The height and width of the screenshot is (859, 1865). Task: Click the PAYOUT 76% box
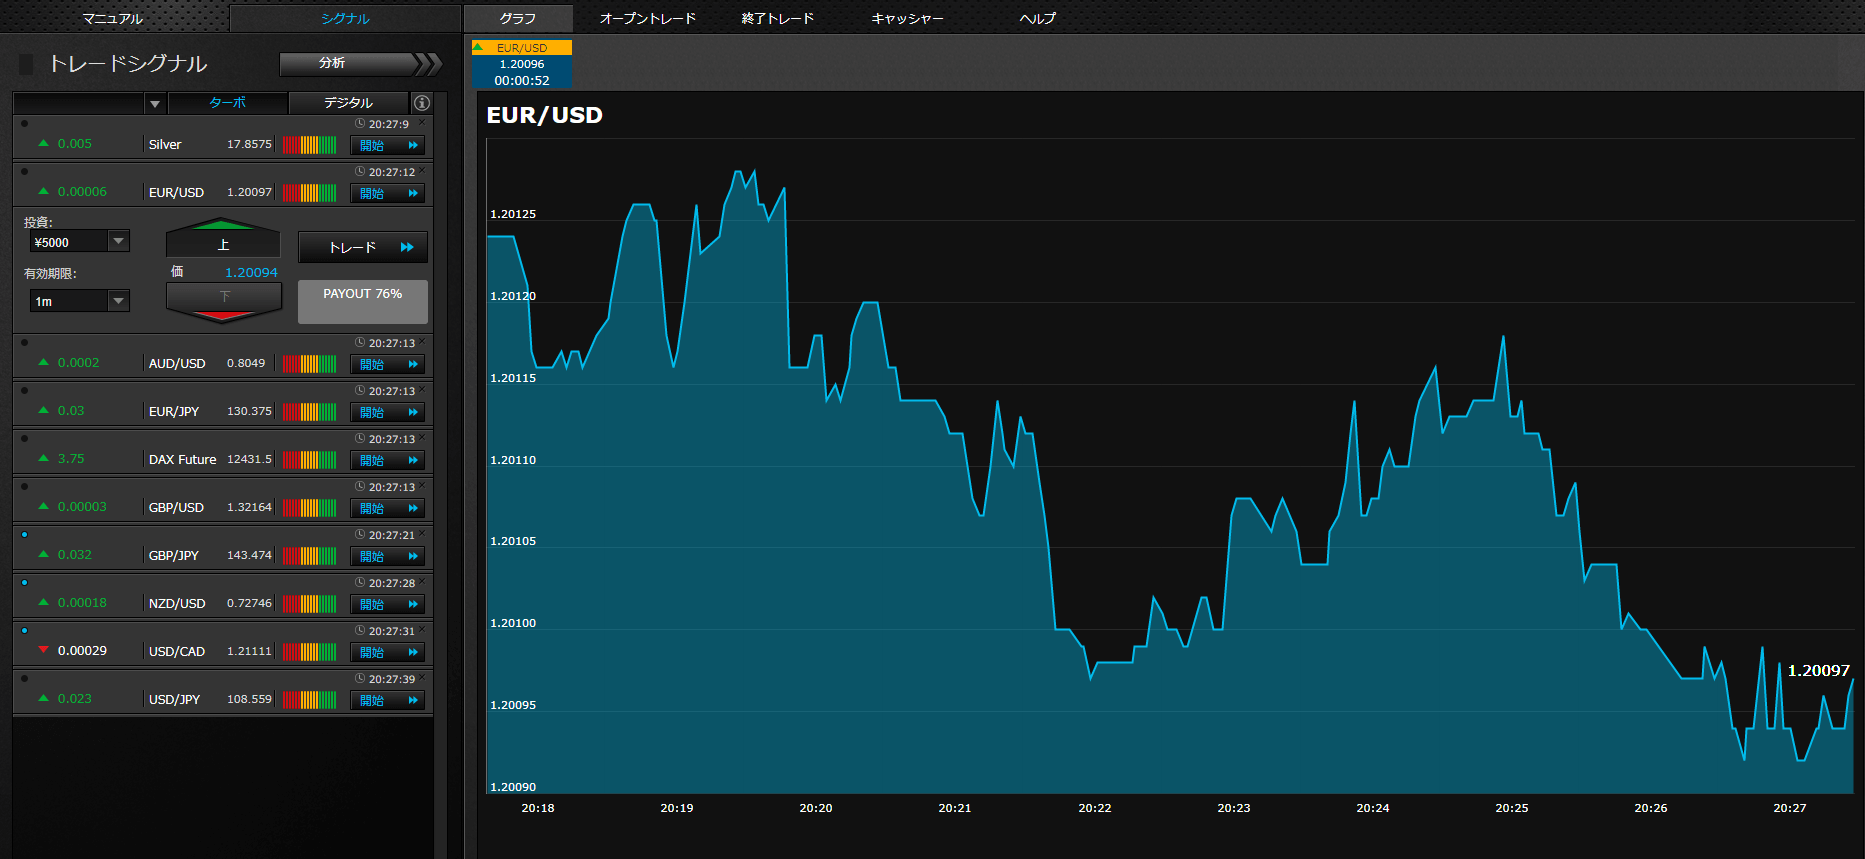pos(363,302)
